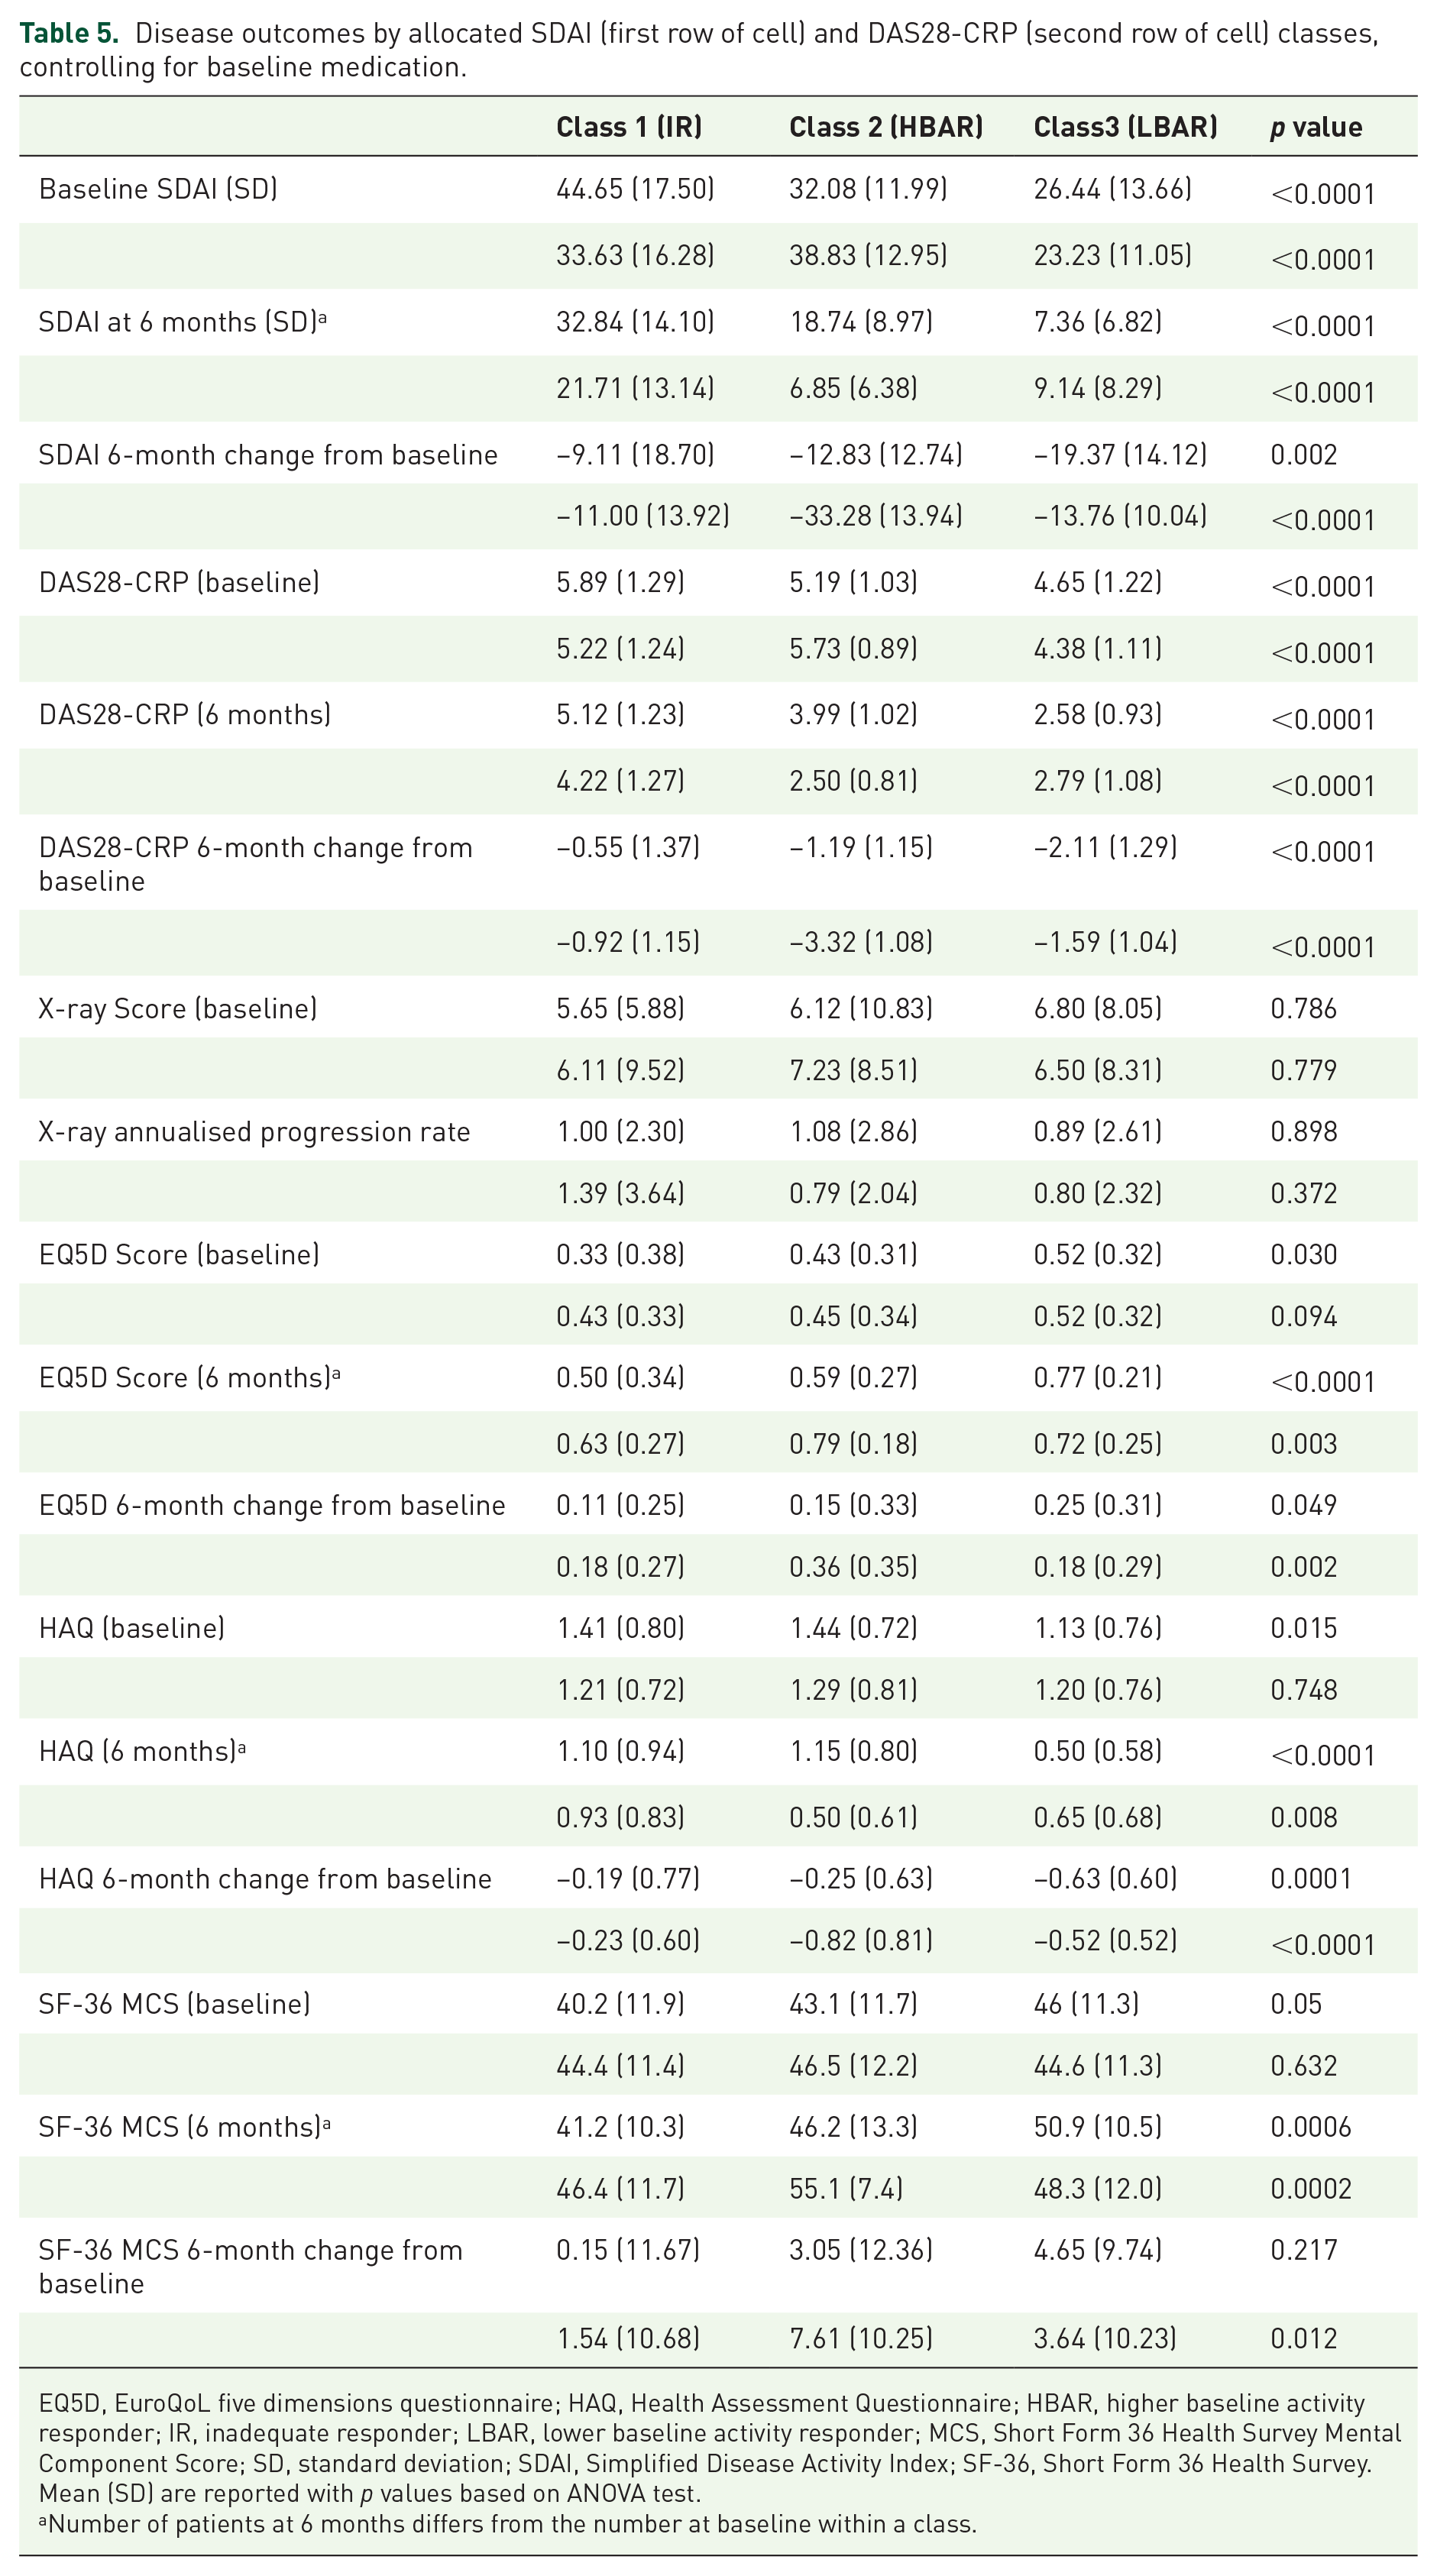Select the 44.65 (17.50) cell value
The image size is (1437, 2576).
(635, 189)
